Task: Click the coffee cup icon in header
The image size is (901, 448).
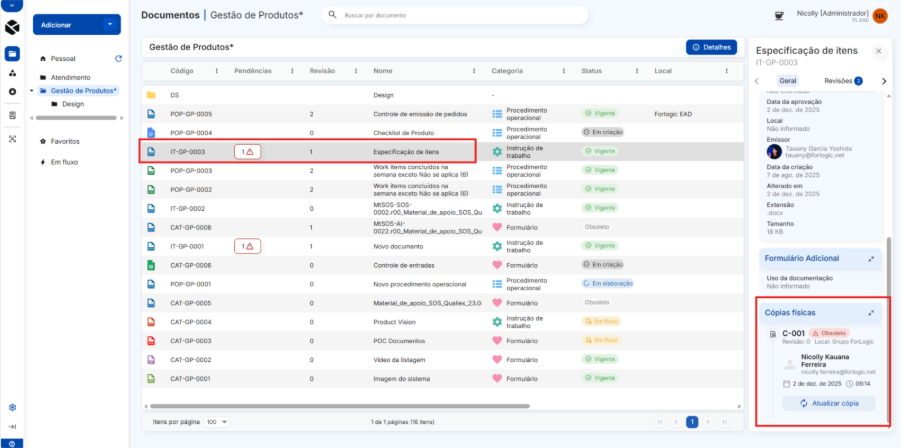Action: 780,15
